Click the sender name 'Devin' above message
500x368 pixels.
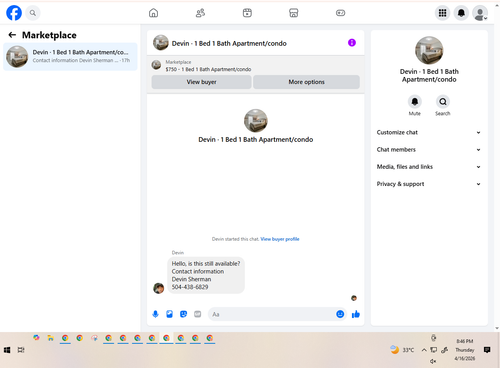[178, 253]
